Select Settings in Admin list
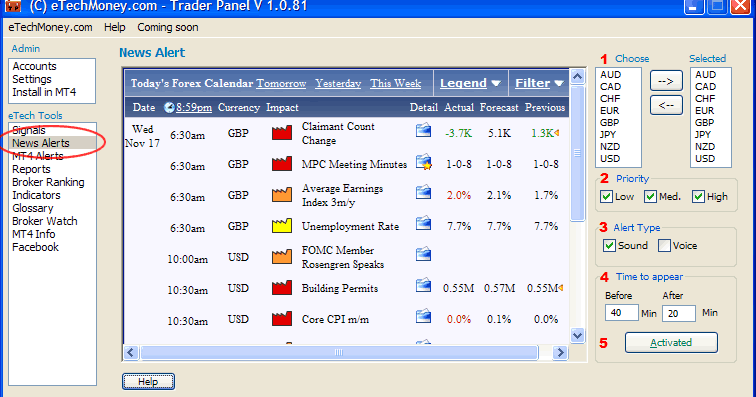This screenshot has width=756, height=397. coord(32,79)
